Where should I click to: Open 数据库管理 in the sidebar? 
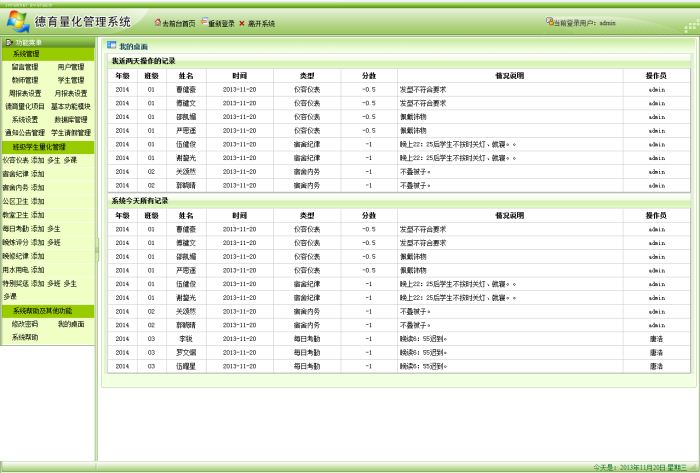click(71, 119)
